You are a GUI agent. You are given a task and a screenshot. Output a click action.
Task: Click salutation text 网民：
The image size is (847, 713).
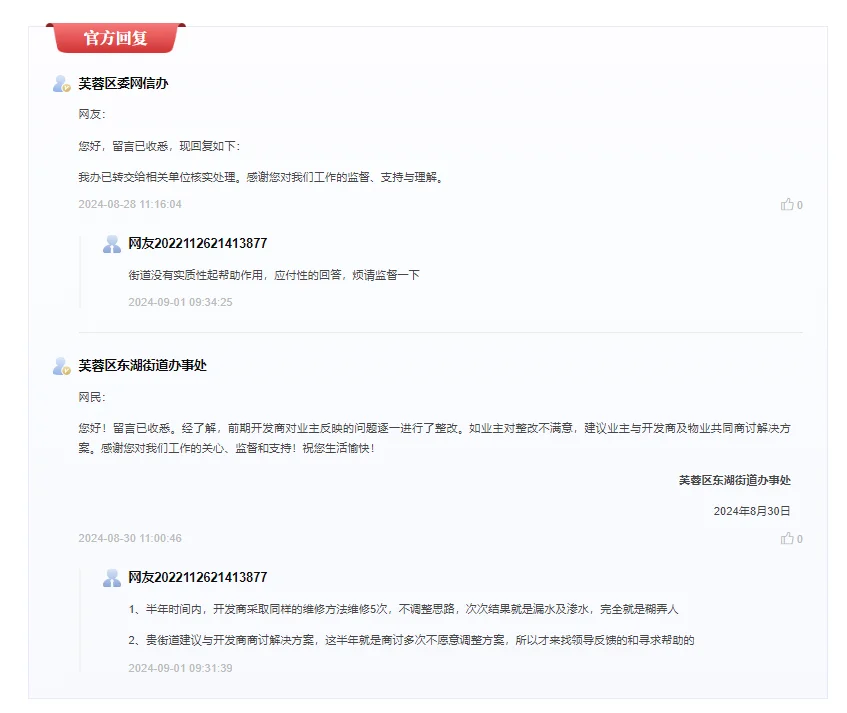tap(92, 398)
